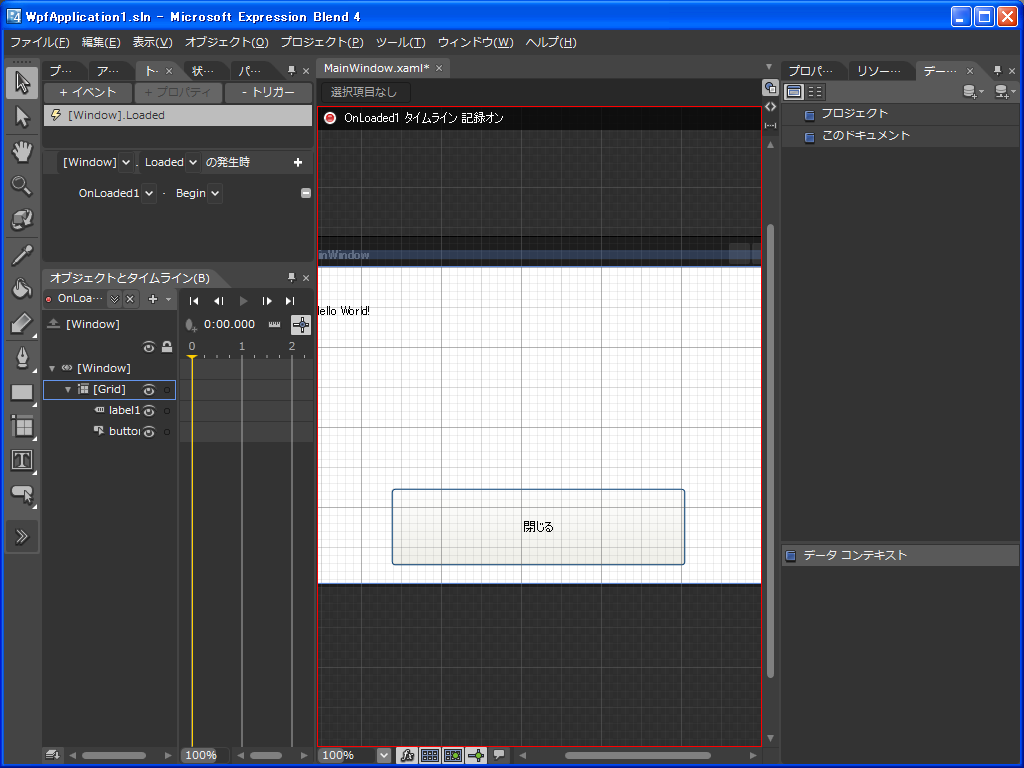Activate the Zoom magnifier tool
The image size is (1024, 768).
tap(22, 186)
